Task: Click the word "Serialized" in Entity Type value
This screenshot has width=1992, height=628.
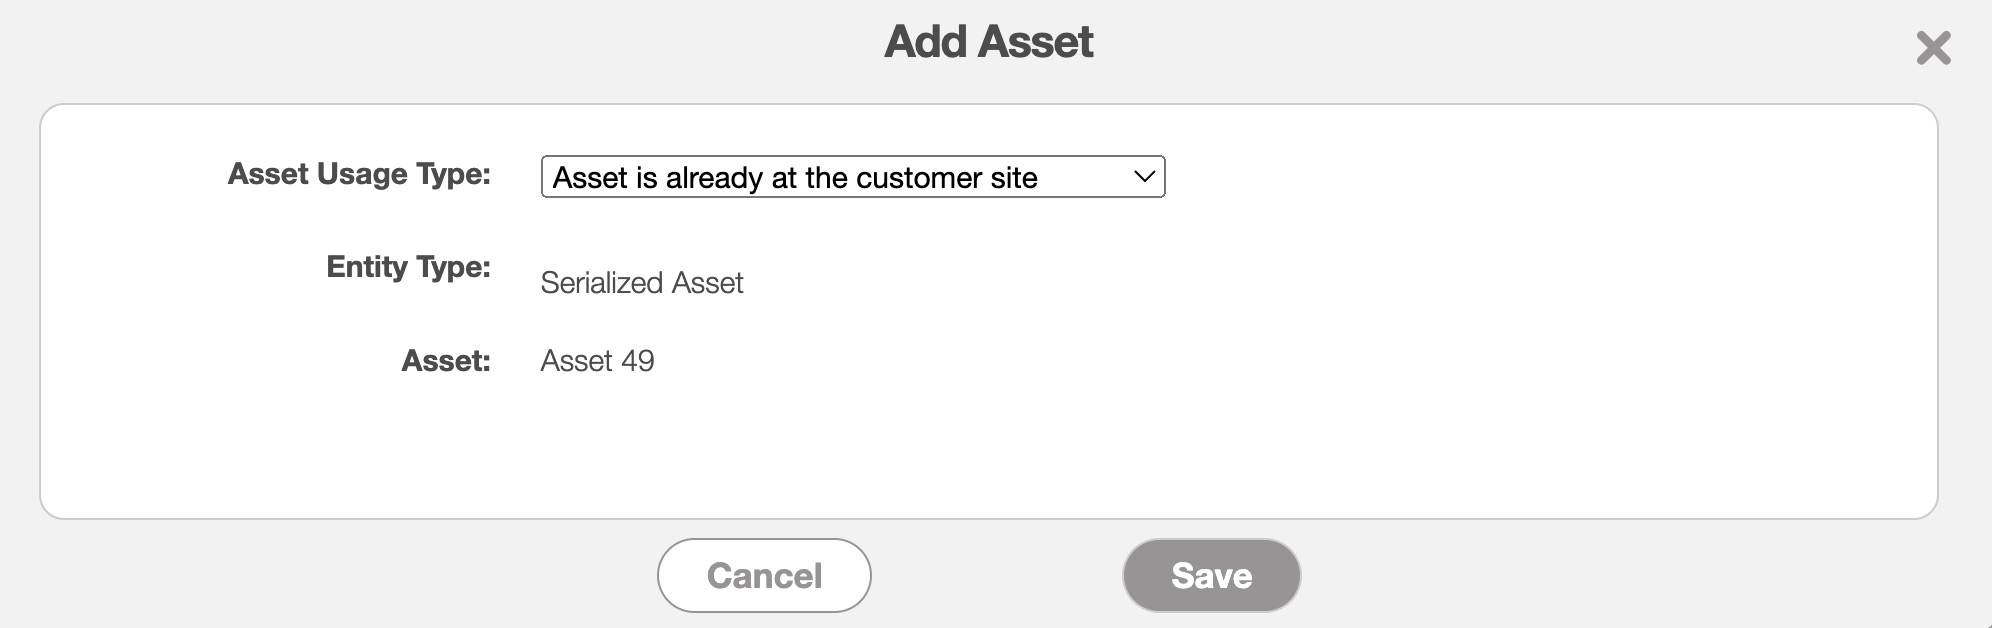Action: coord(602,283)
